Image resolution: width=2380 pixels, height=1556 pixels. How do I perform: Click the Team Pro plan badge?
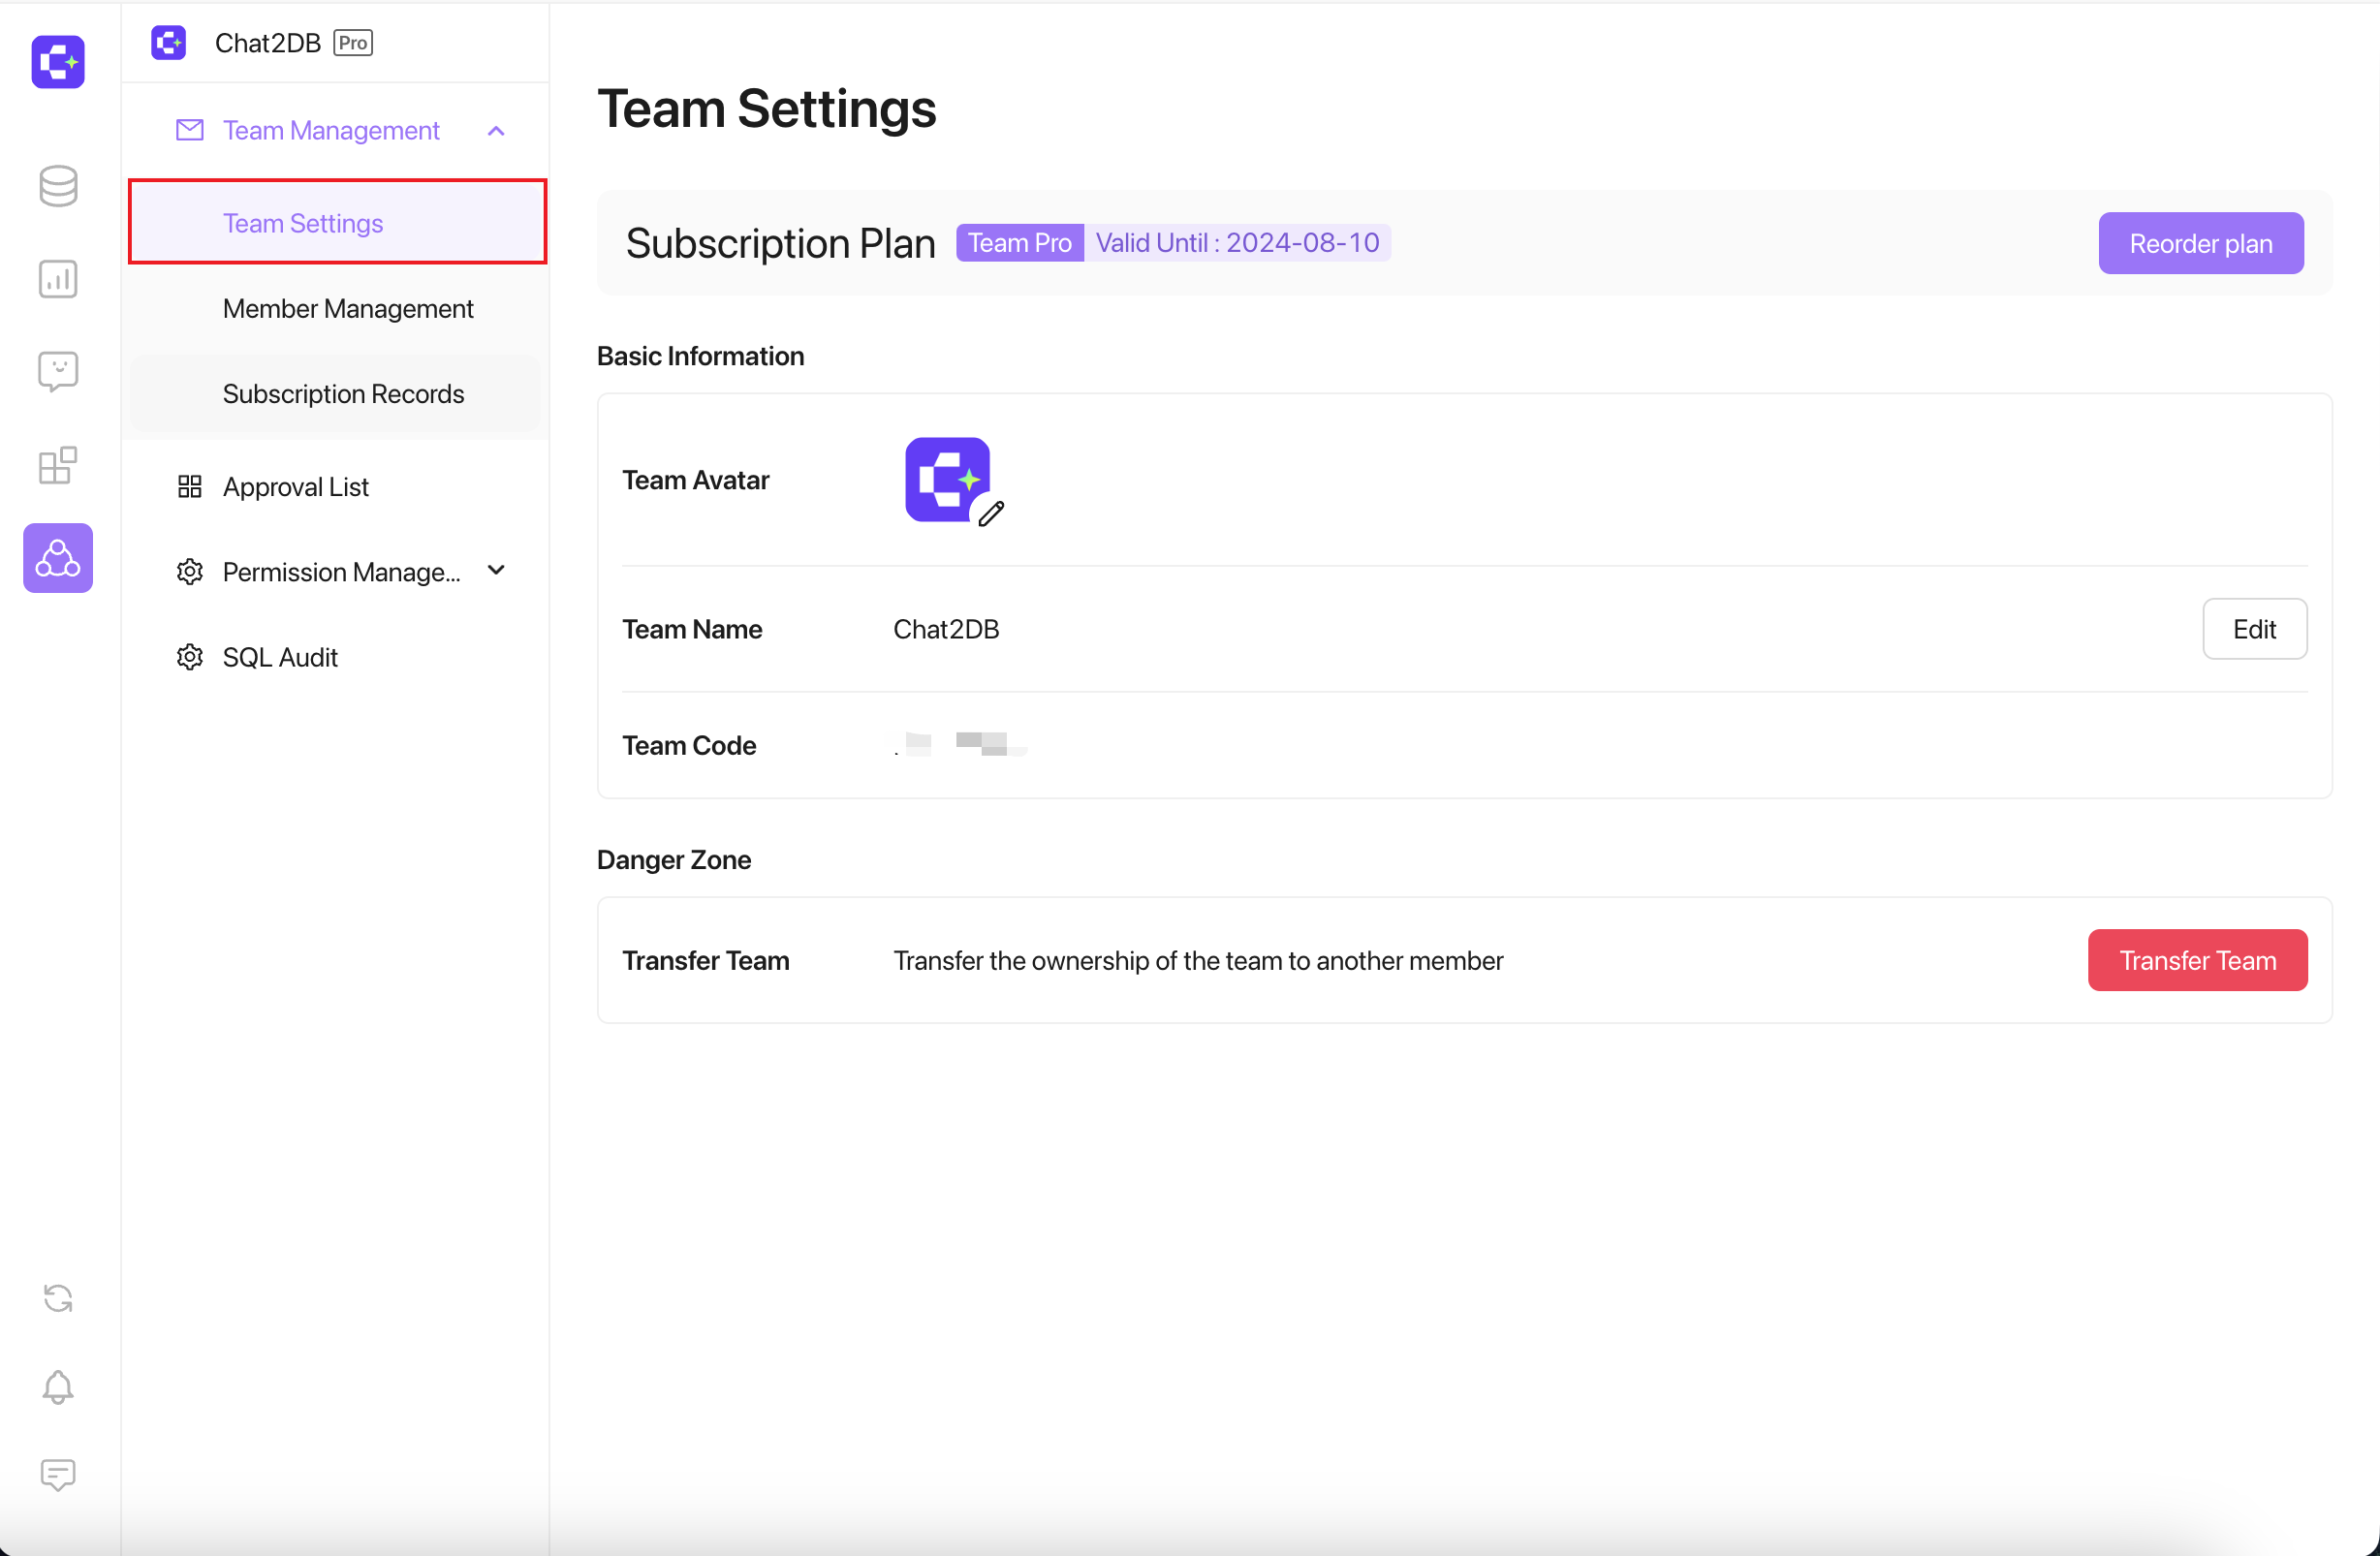[1020, 243]
